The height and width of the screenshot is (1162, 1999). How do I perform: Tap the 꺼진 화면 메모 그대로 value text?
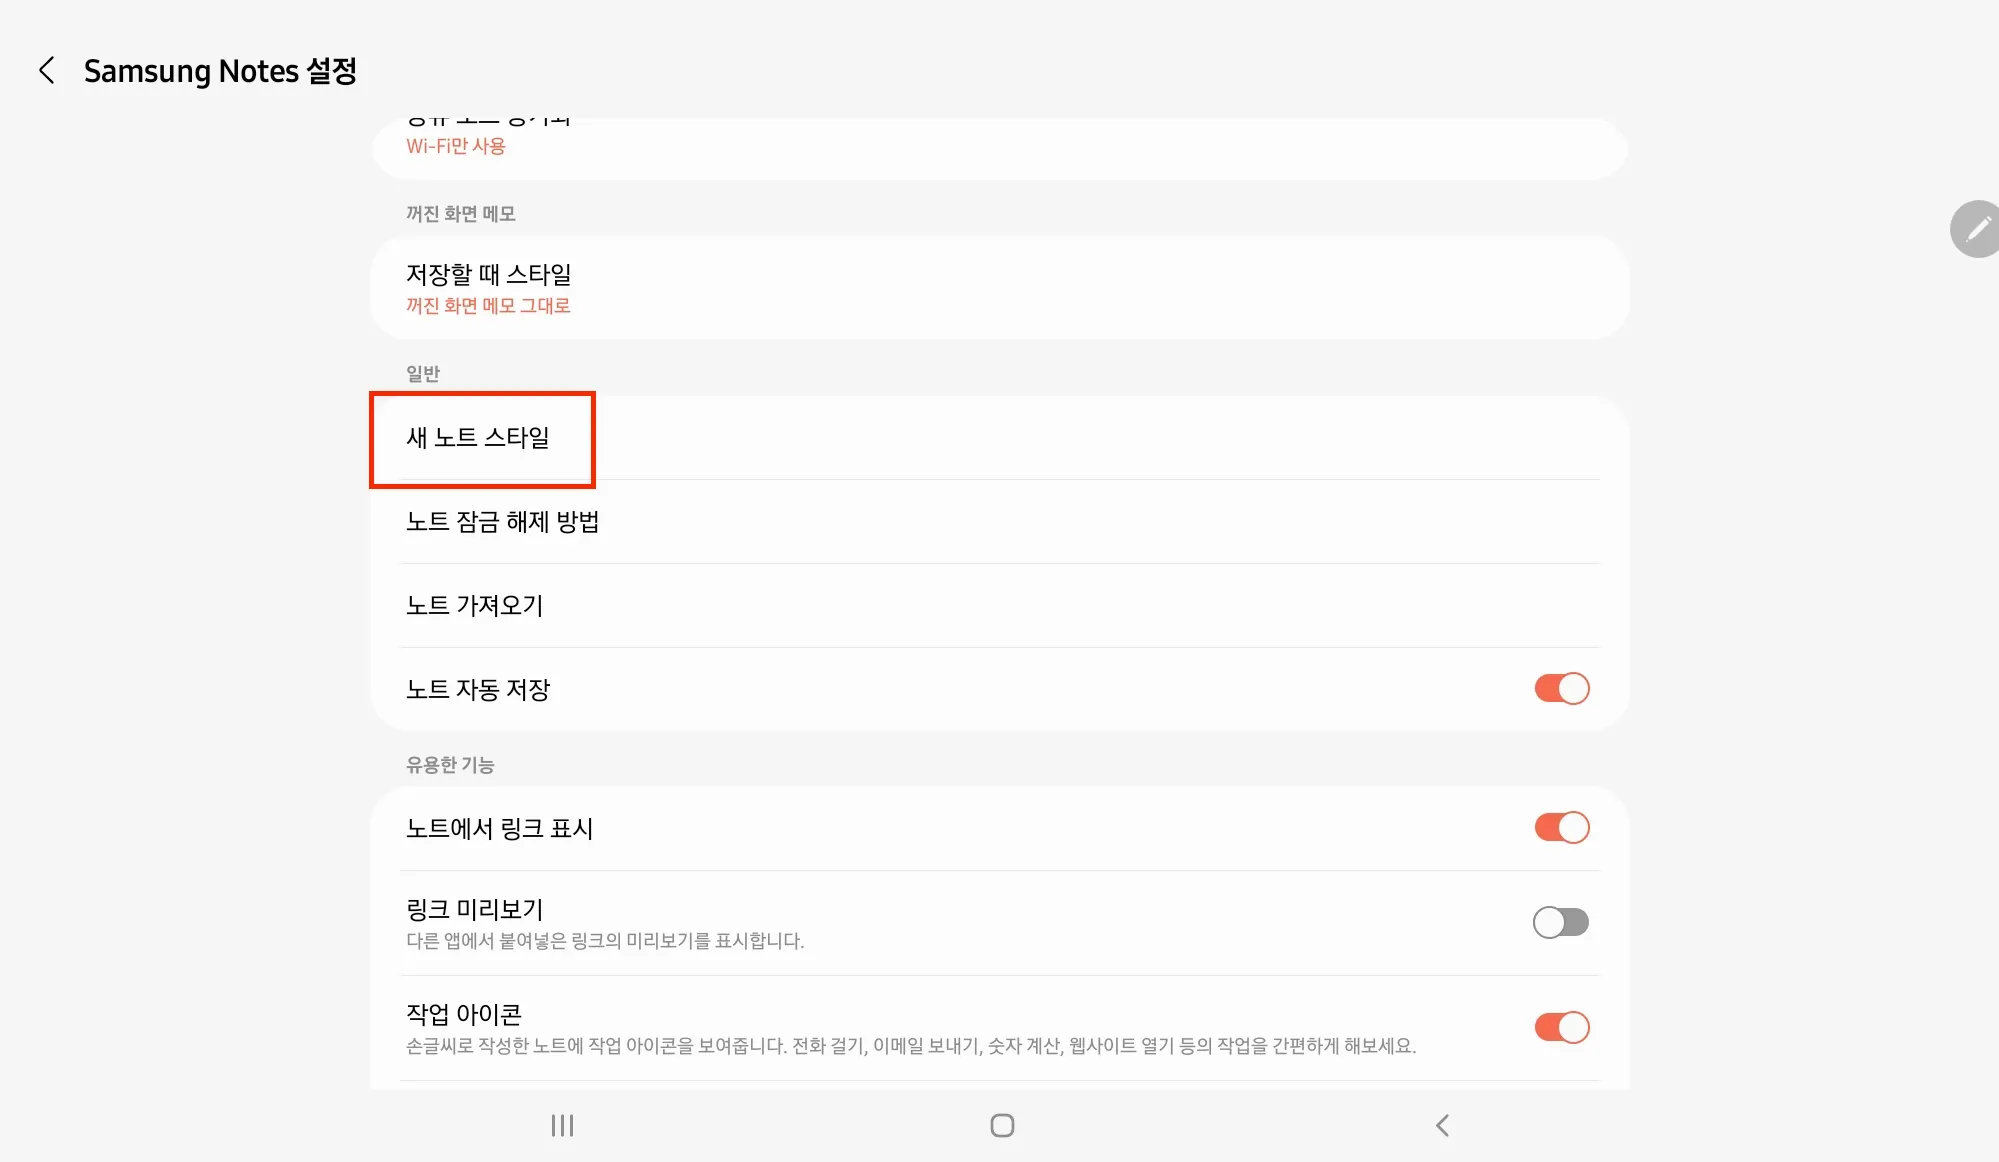point(488,306)
